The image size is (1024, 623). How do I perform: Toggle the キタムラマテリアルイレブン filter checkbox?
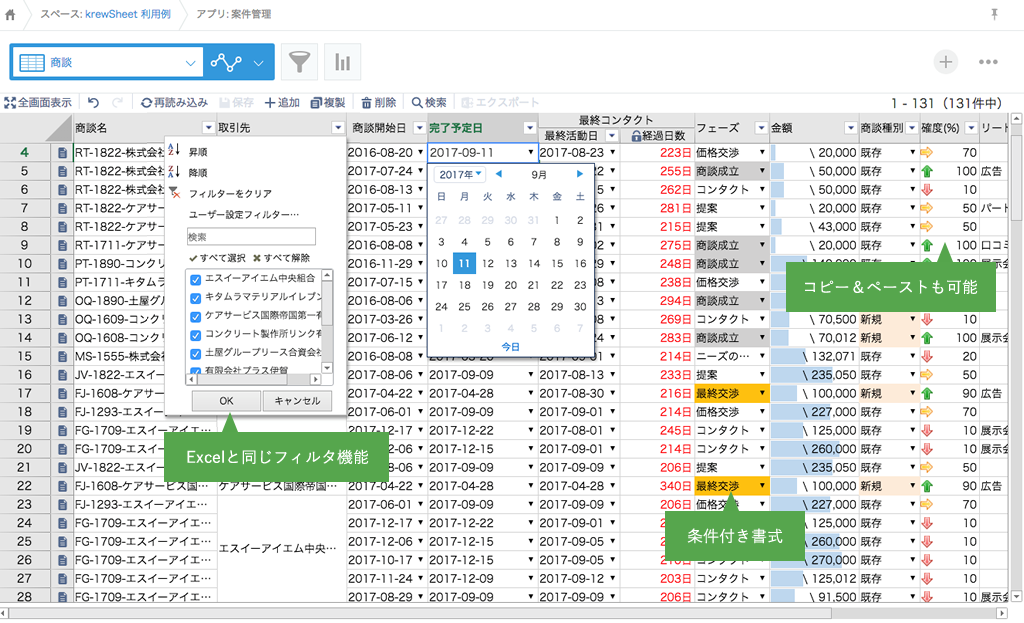[x=195, y=298]
